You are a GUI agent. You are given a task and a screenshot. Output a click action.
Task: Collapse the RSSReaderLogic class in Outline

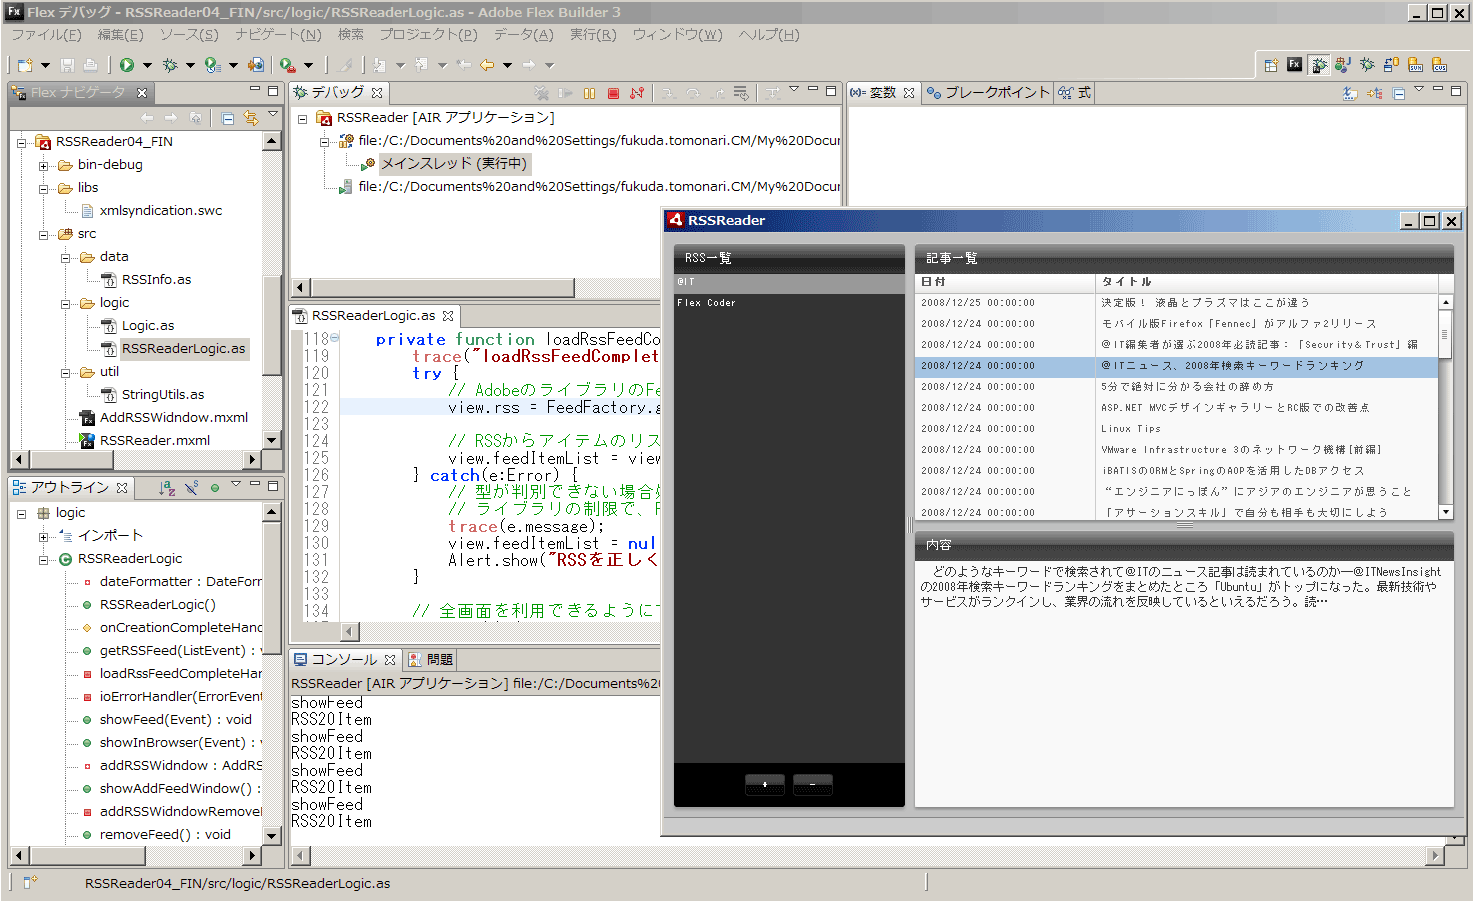[43, 560]
